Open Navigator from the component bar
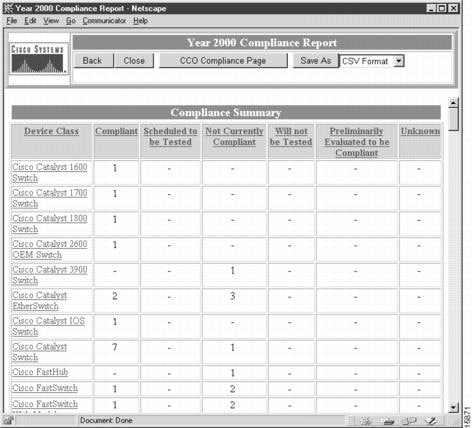 pyautogui.click(x=366, y=421)
